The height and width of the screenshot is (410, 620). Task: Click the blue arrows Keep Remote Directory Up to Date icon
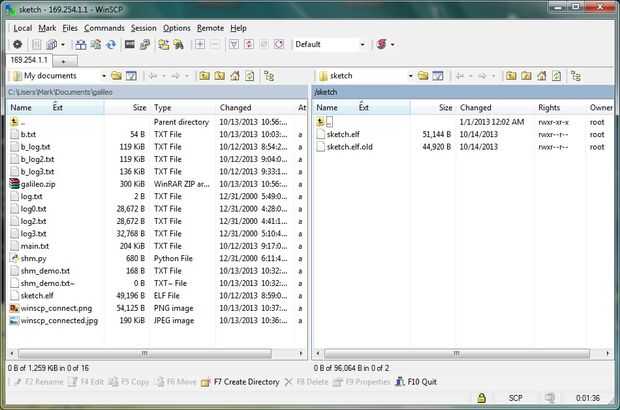pos(111,44)
